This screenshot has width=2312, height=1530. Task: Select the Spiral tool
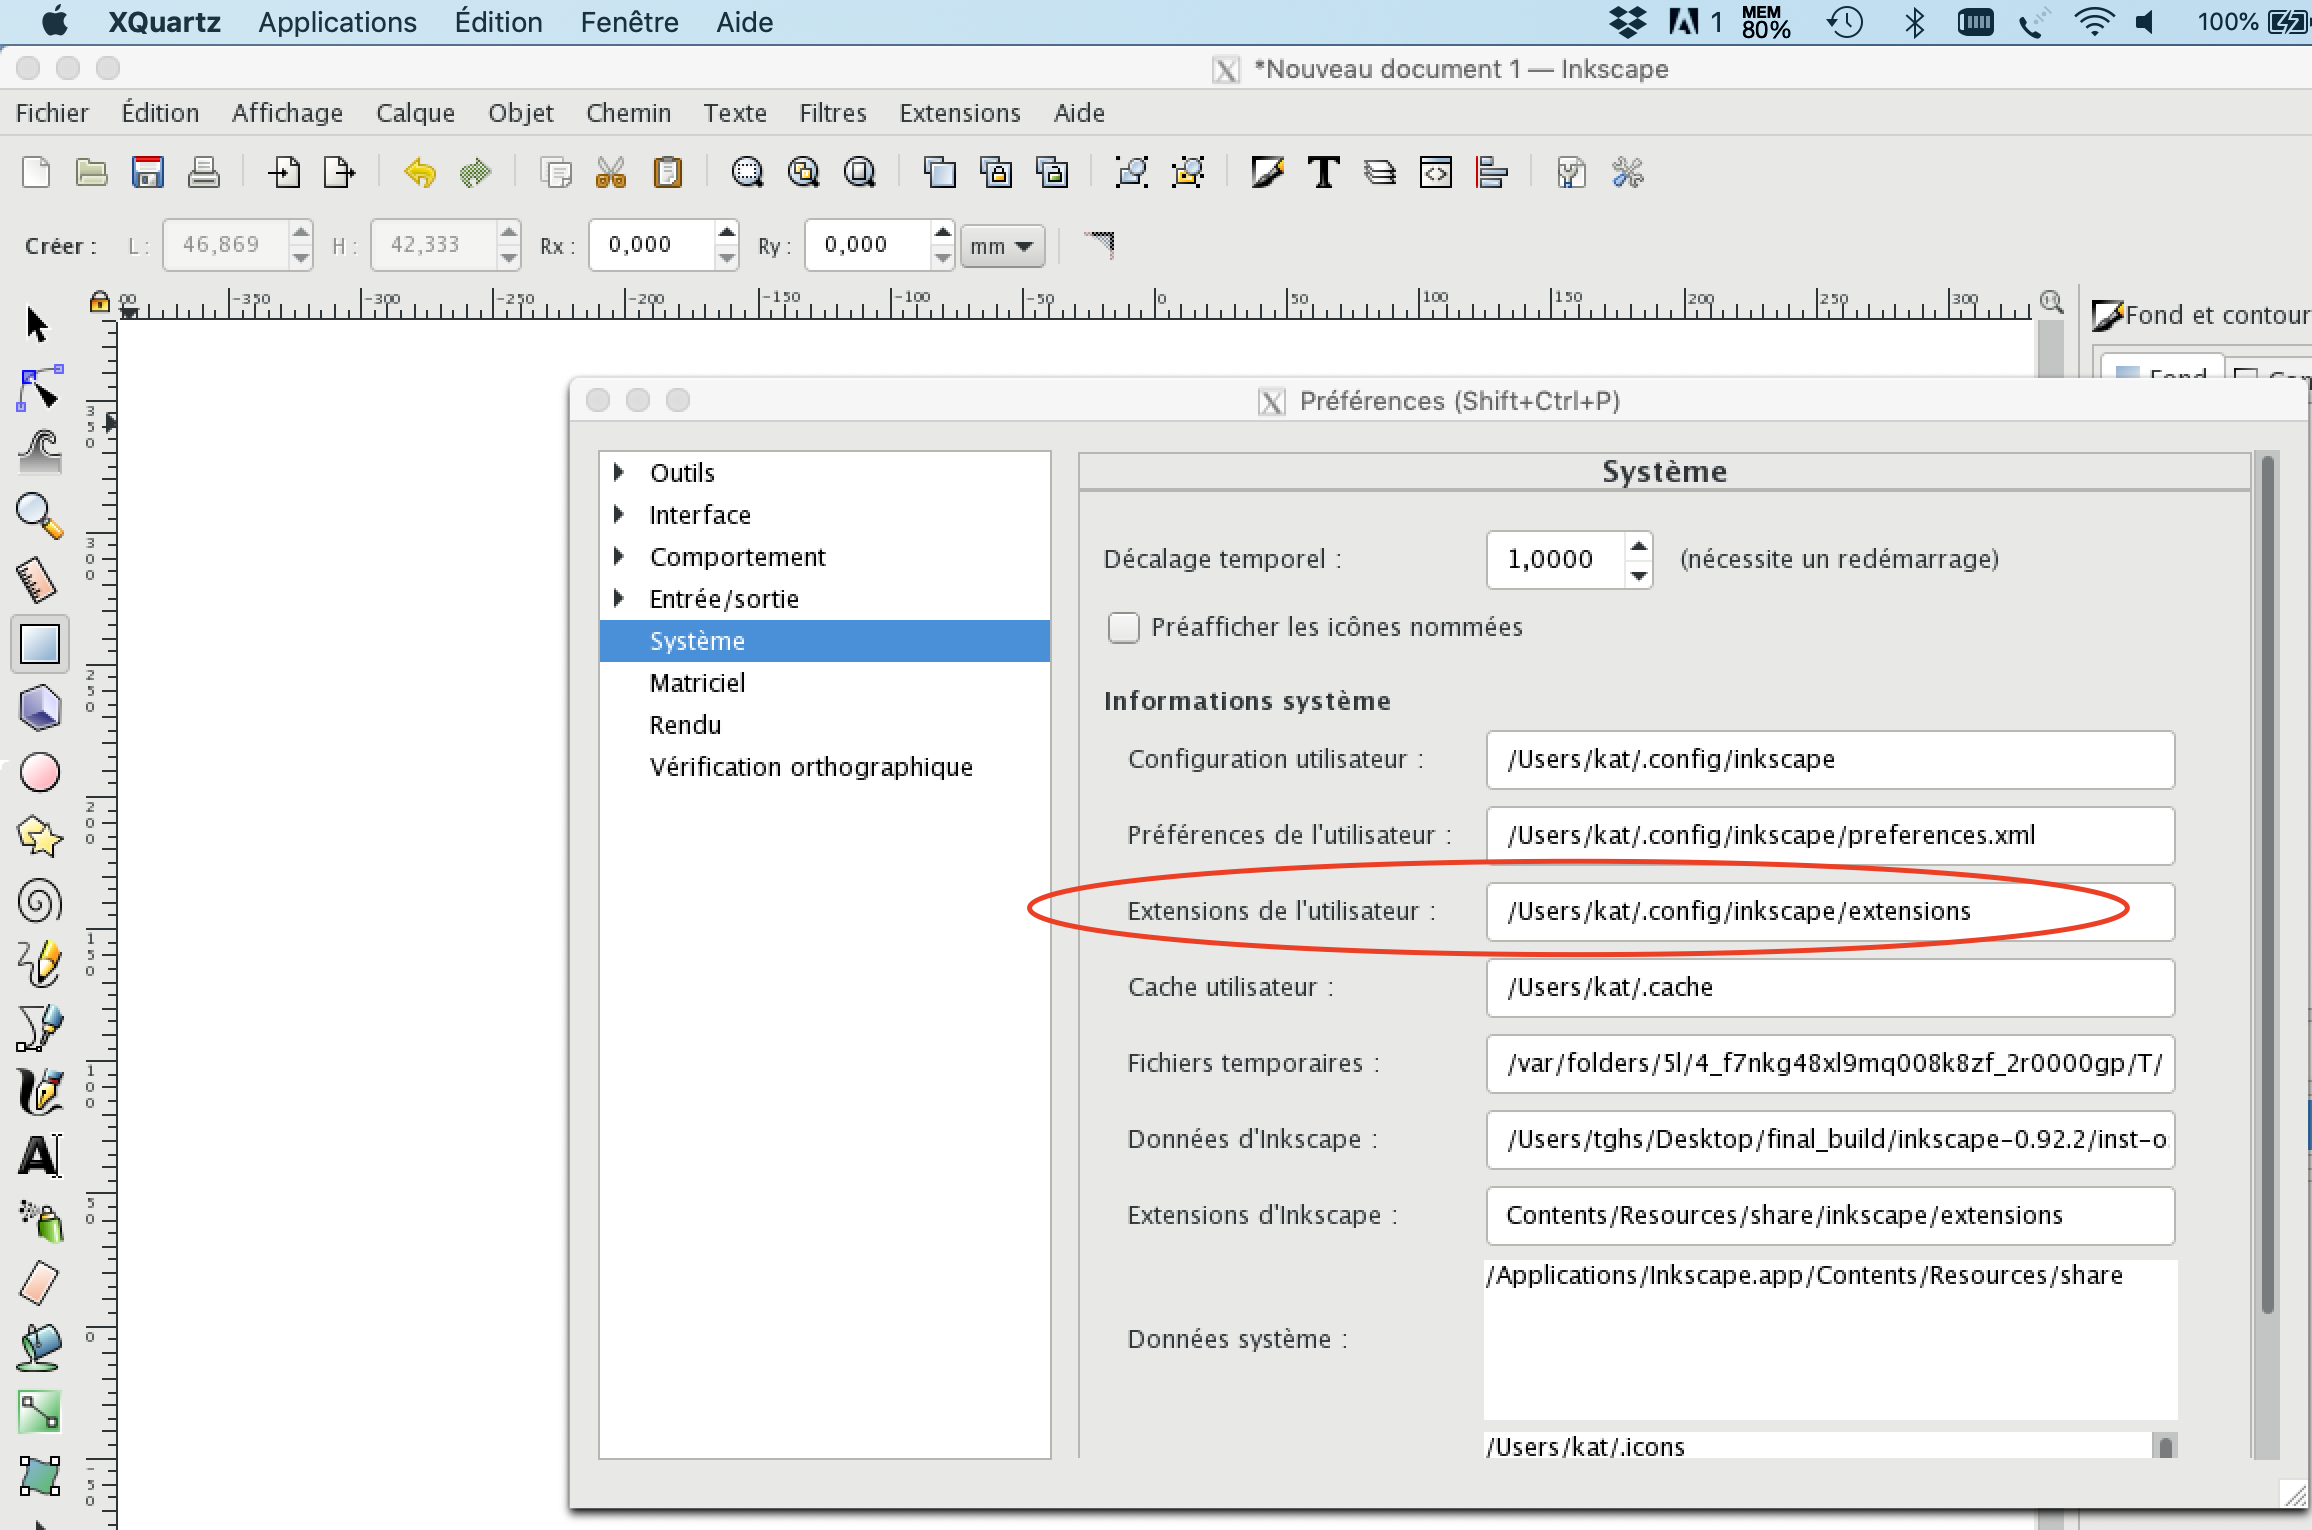tap(40, 900)
